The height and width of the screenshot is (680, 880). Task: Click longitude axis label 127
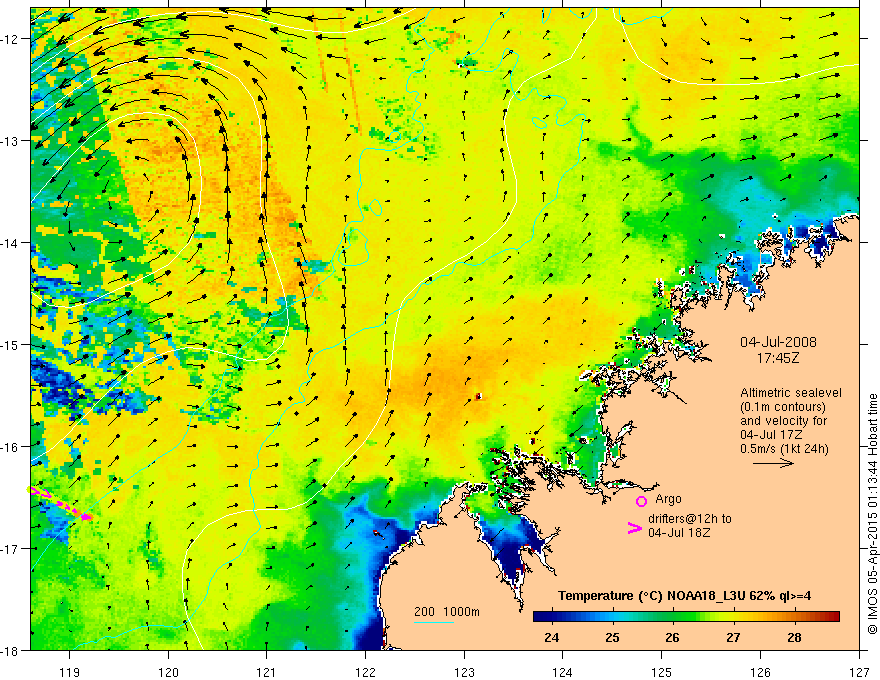[x=859, y=672]
